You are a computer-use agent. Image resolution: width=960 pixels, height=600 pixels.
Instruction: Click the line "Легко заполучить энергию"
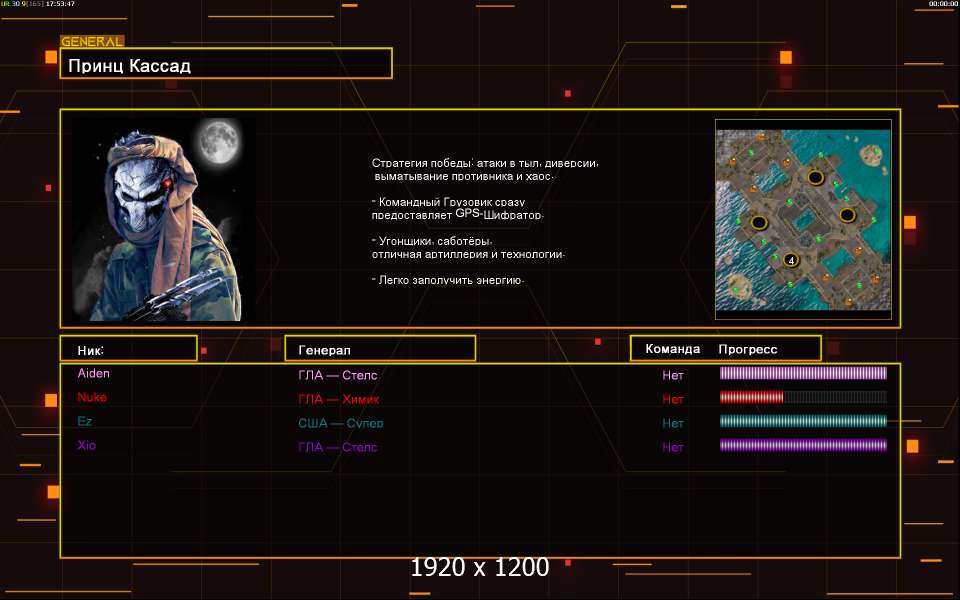pos(448,280)
